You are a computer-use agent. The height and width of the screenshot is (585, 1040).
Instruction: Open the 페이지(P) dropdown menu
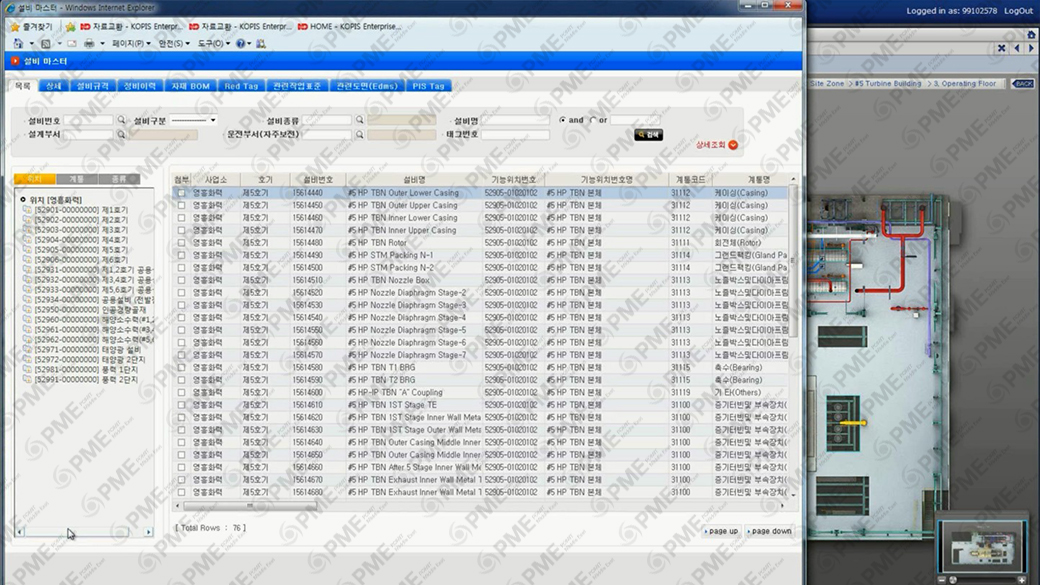click(131, 44)
